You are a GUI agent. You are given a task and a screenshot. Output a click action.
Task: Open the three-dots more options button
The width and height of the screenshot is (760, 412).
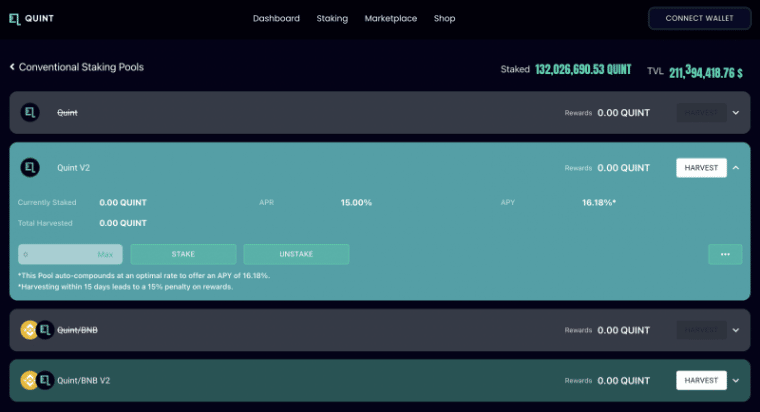coord(725,254)
